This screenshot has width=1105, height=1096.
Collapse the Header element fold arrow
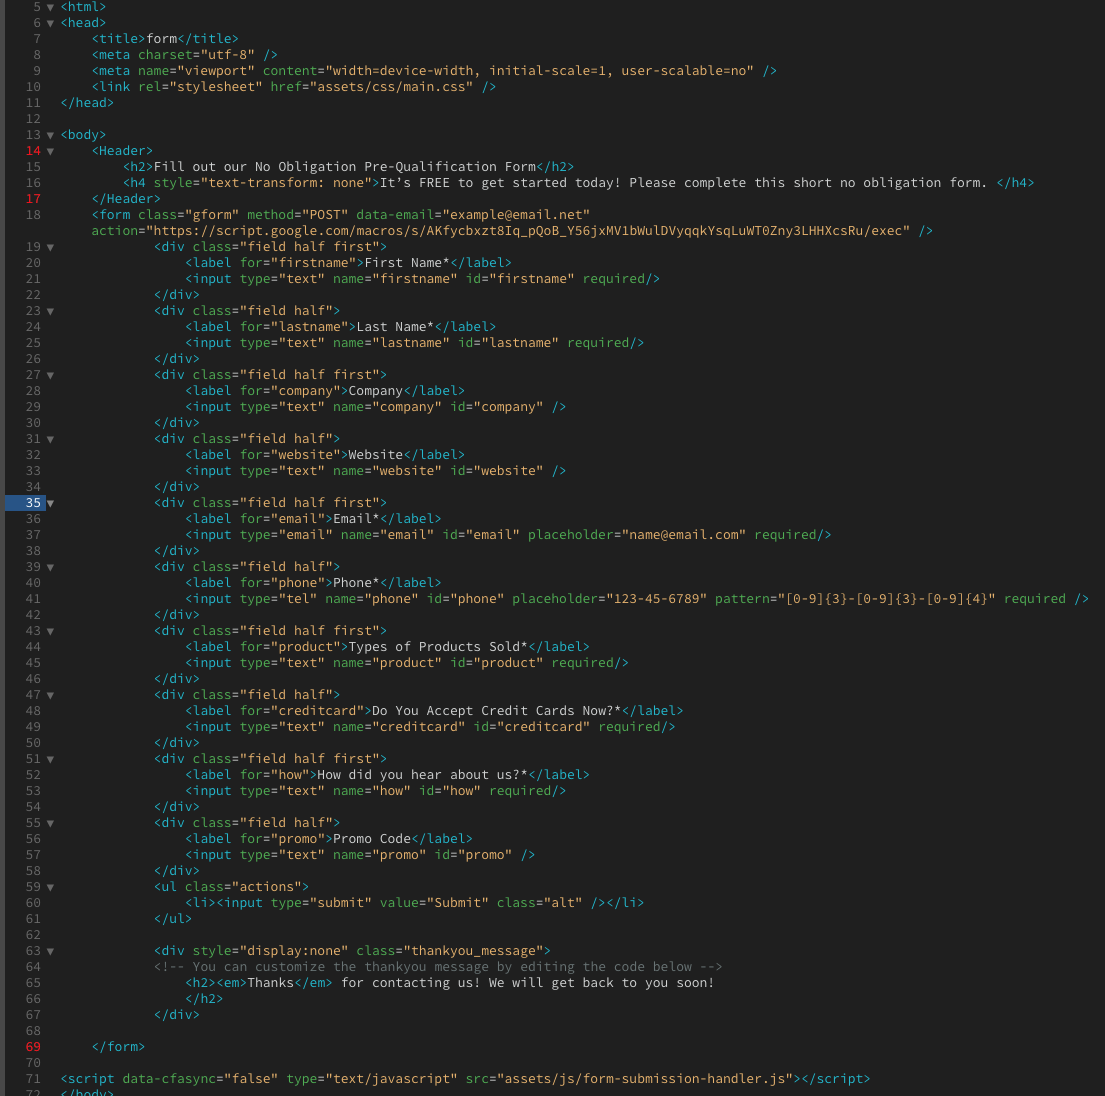[x=50, y=150]
